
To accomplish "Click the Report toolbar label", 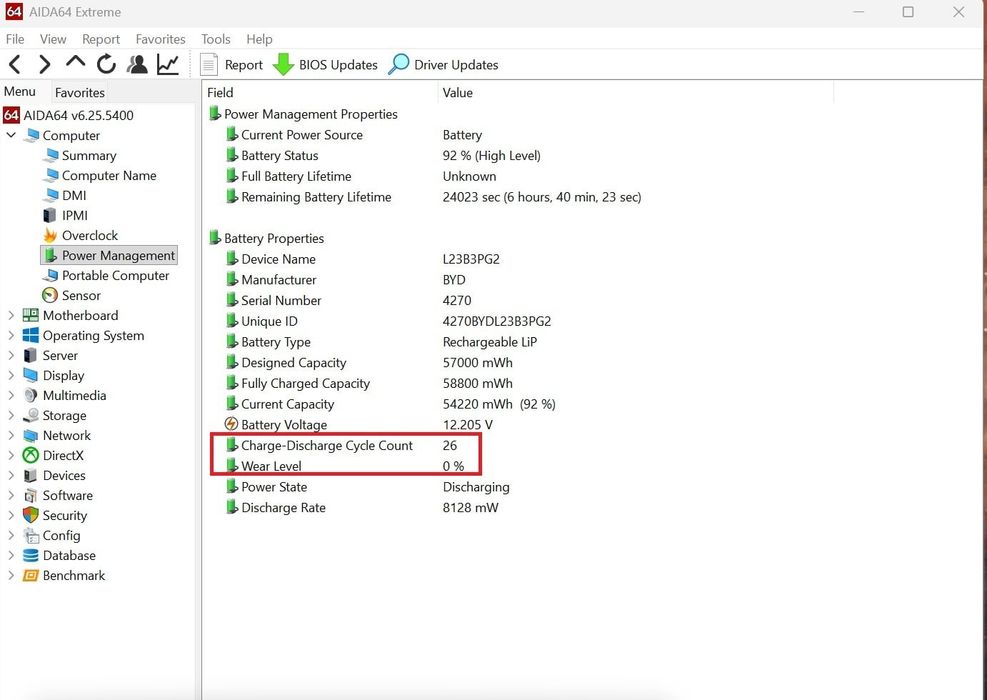I will pos(244,65).
